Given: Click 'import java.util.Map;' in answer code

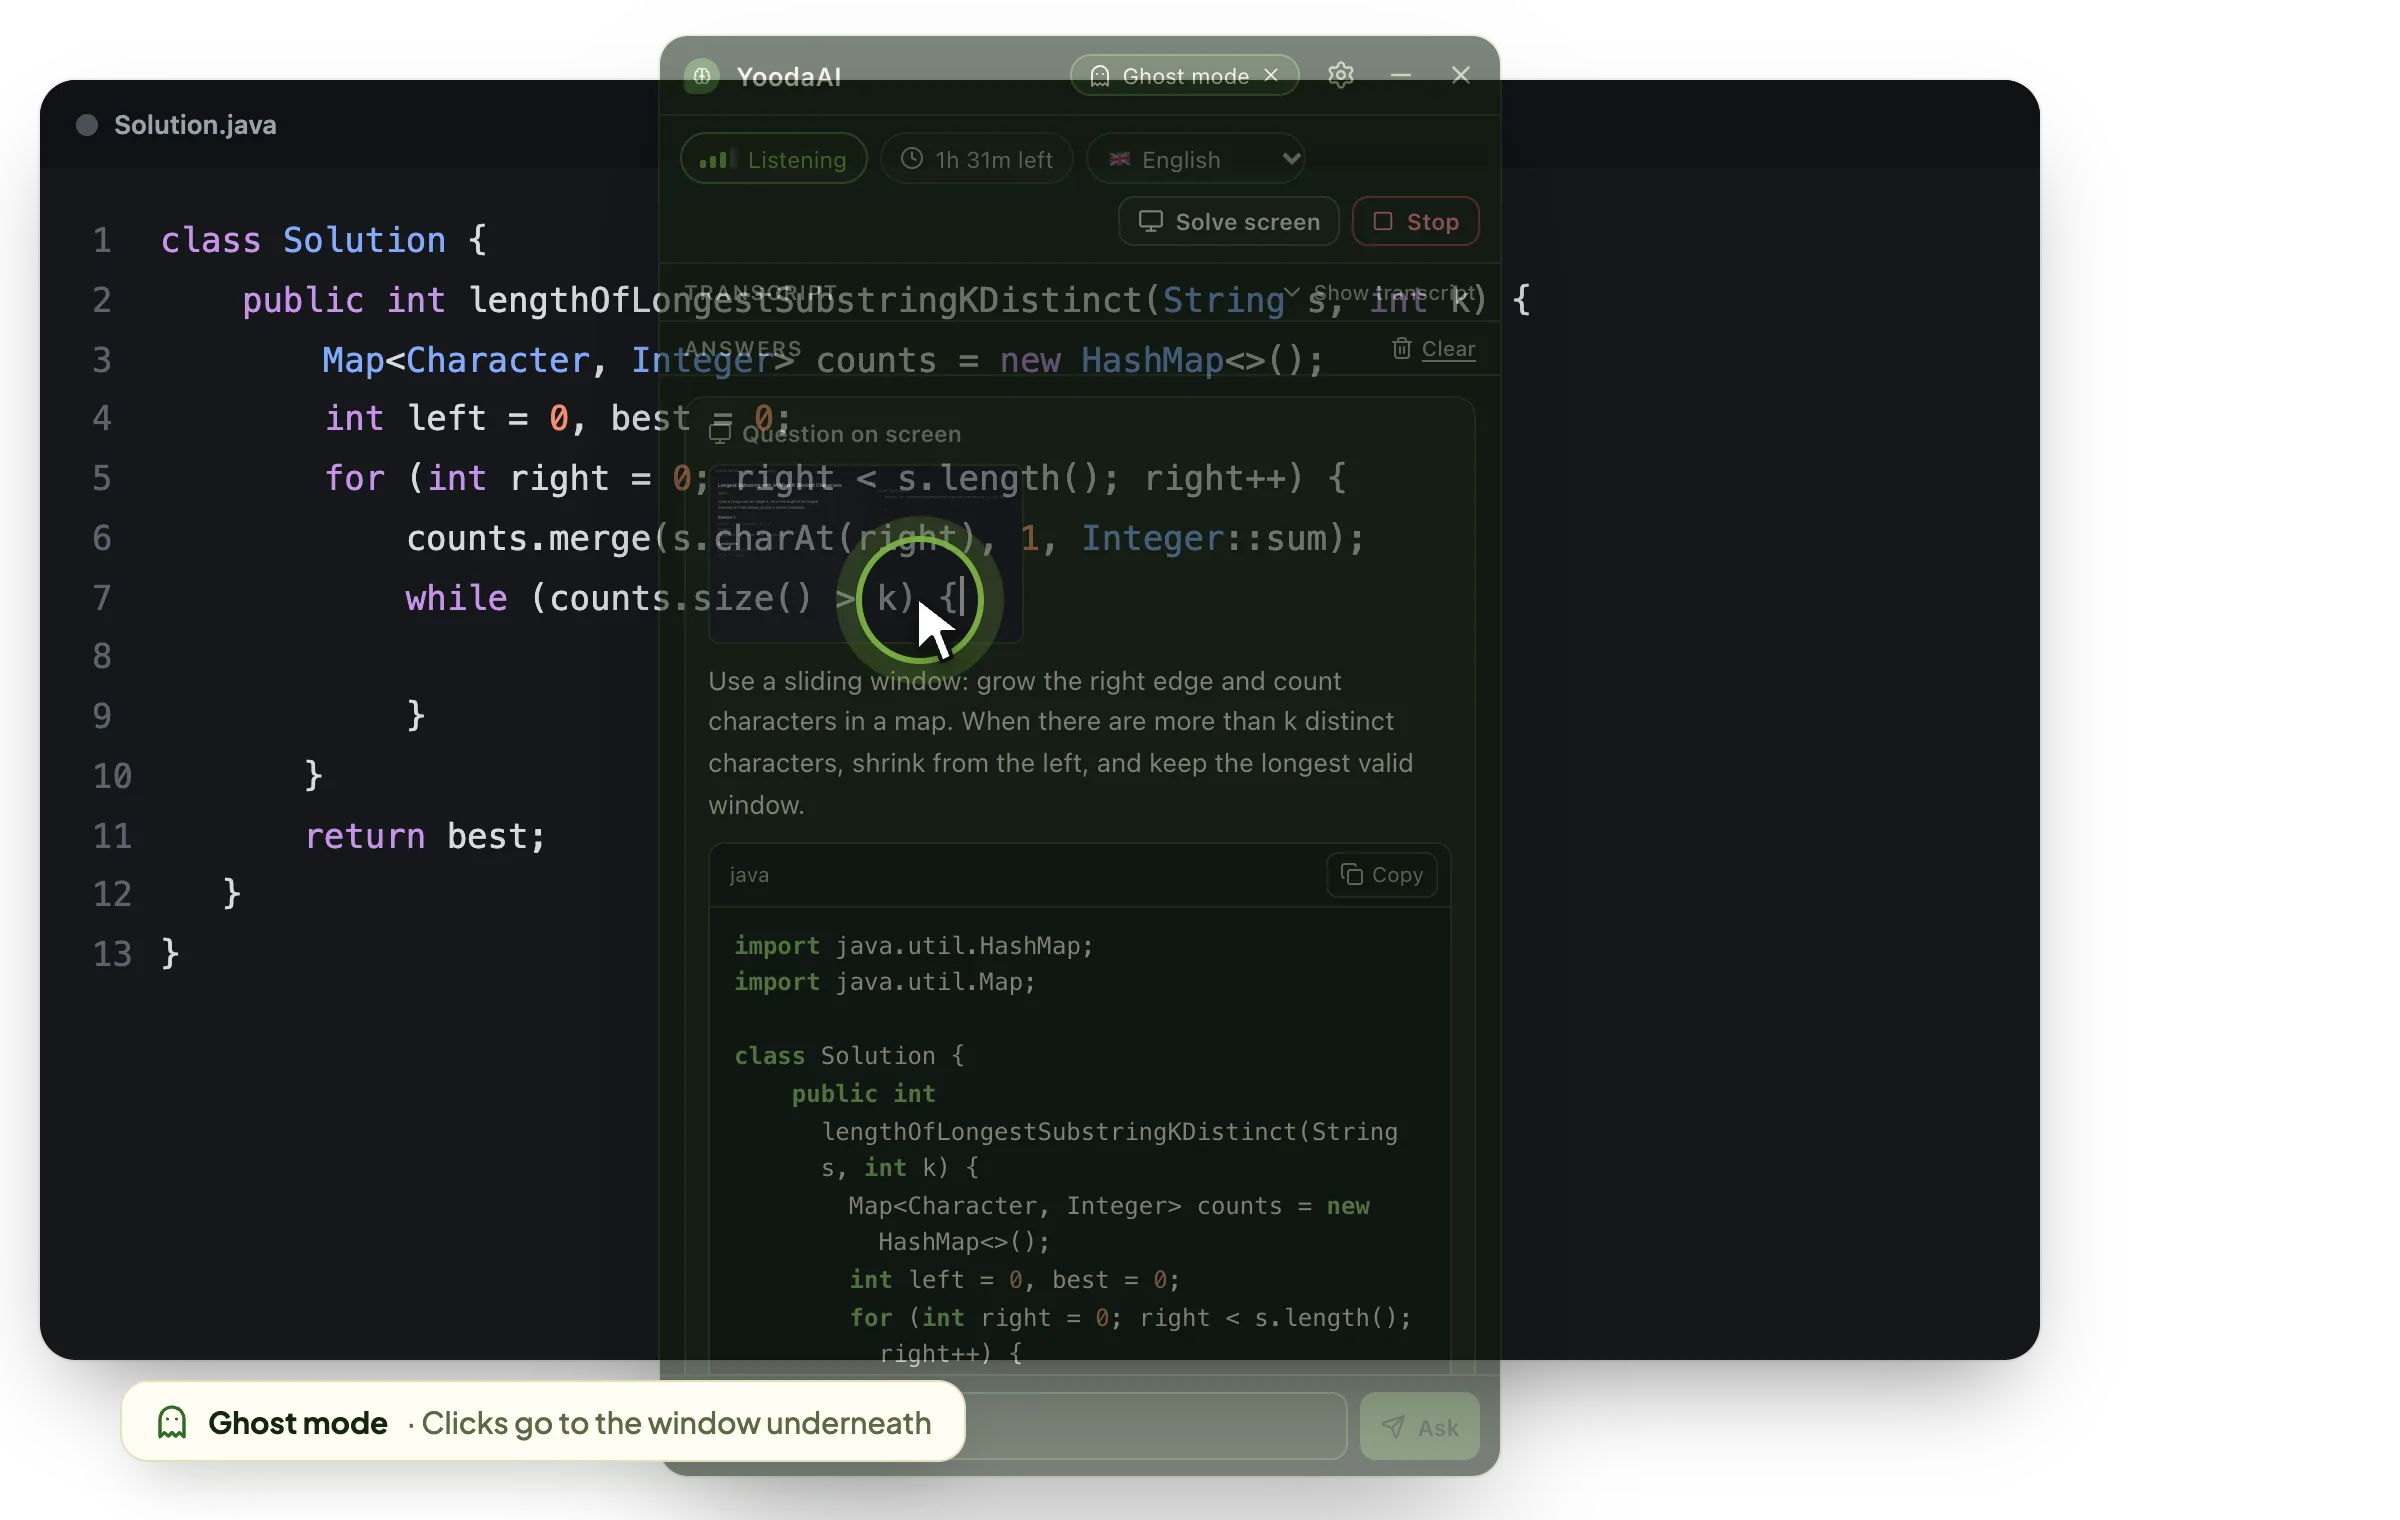Looking at the screenshot, I should tap(885, 982).
